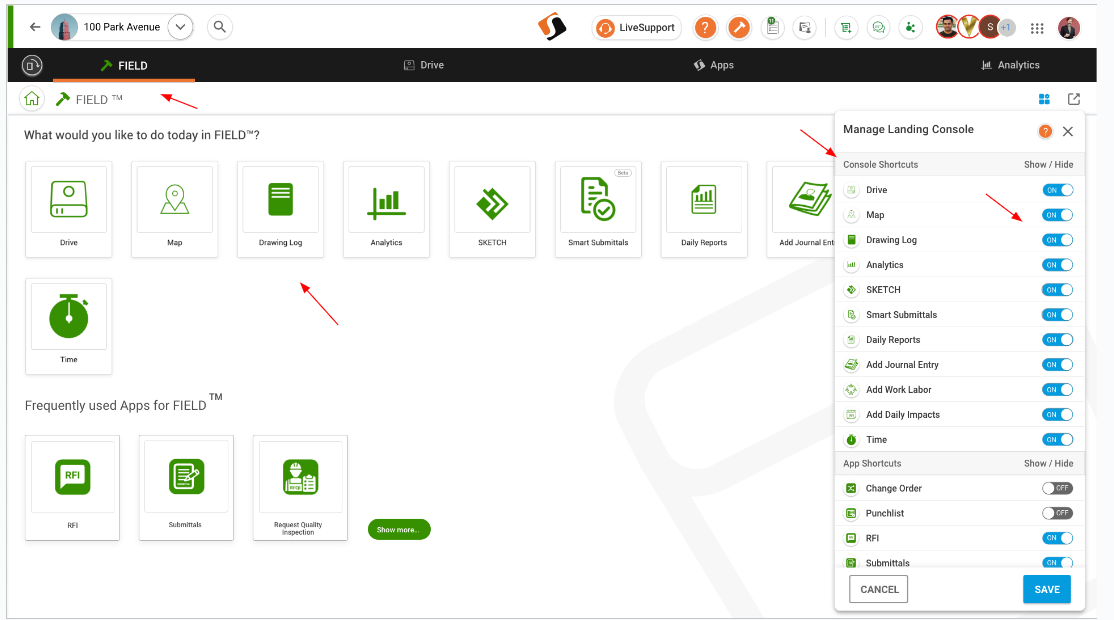The width and height of the screenshot is (1114, 620).
Task: Switch to the Analytics tab
Action: 1010,65
